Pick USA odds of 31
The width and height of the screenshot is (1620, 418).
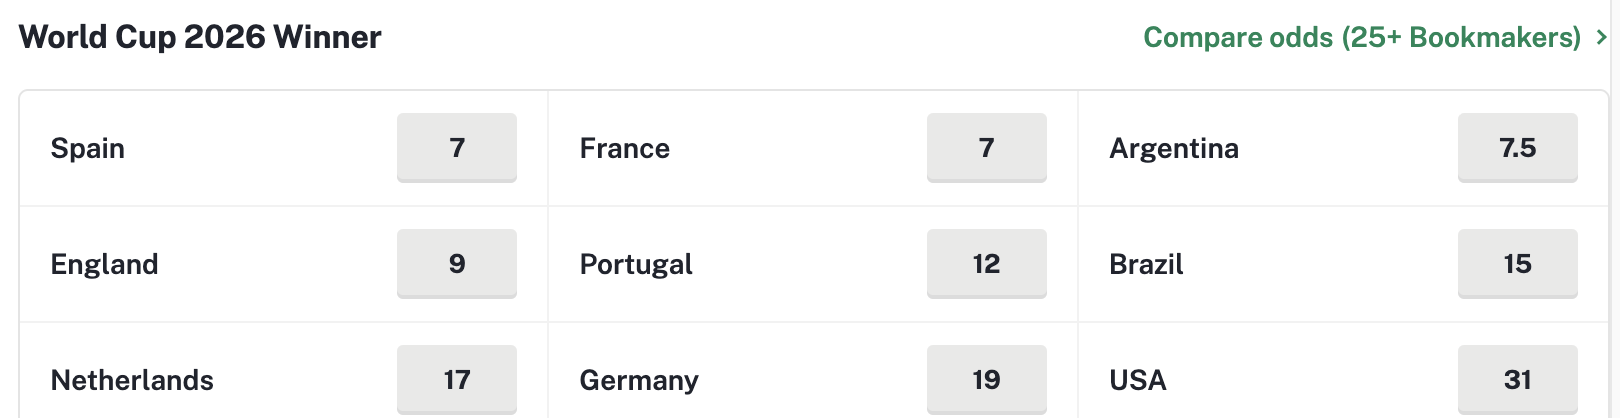point(1518,380)
